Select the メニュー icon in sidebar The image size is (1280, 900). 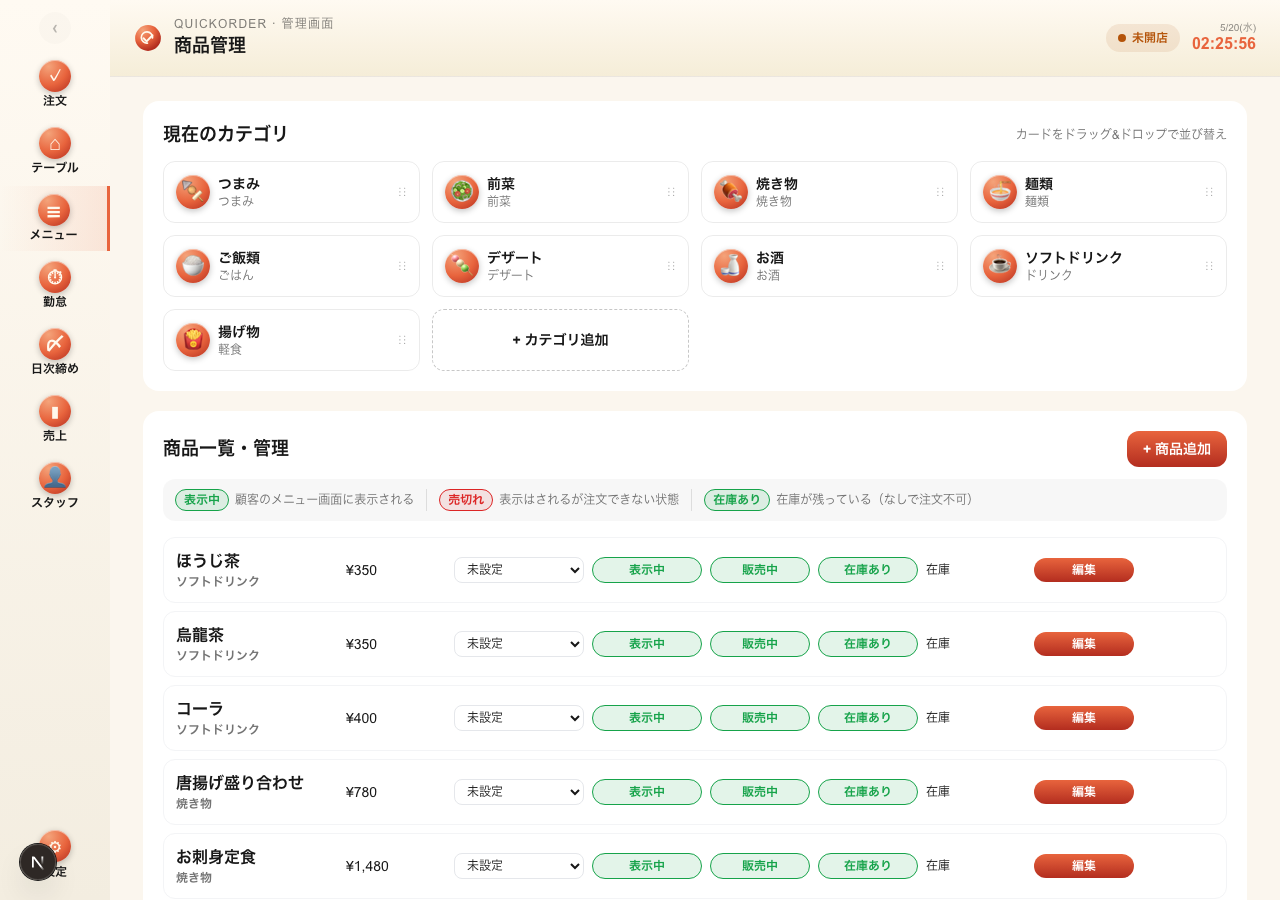tap(54, 210)
